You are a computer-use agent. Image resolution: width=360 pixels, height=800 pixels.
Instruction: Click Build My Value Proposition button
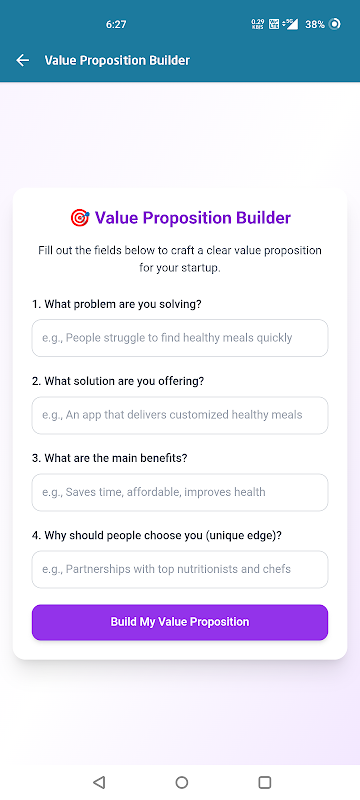click(x=180, y=622)
